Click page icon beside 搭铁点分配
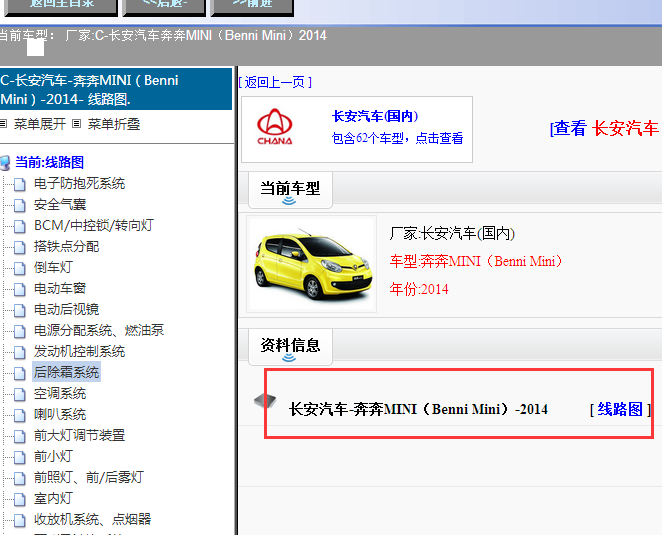Viewport: 662px width, 535px height. pyautogui.click(x=19, y=247)
